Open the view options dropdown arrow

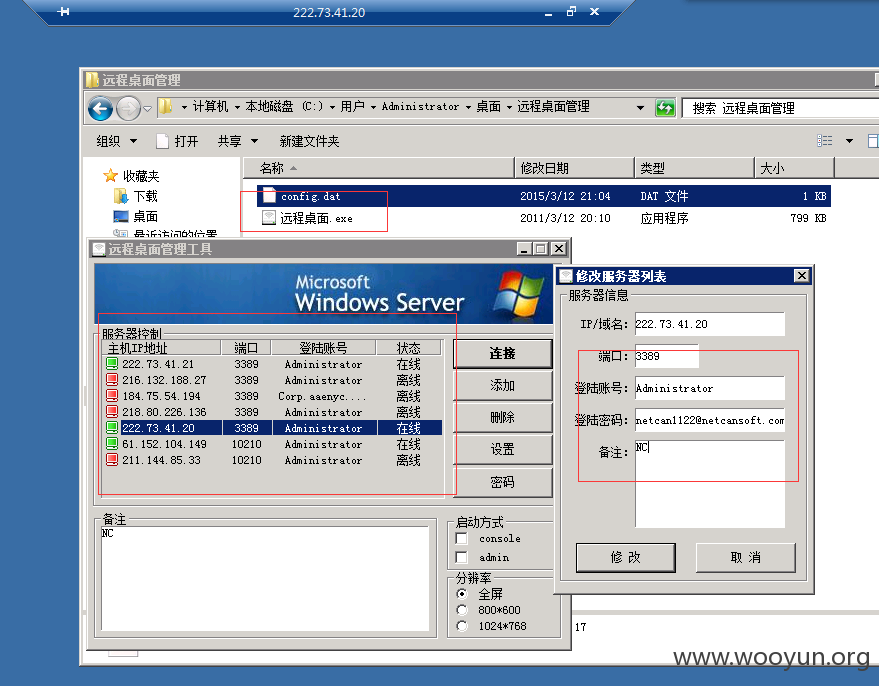coord(849,141)
